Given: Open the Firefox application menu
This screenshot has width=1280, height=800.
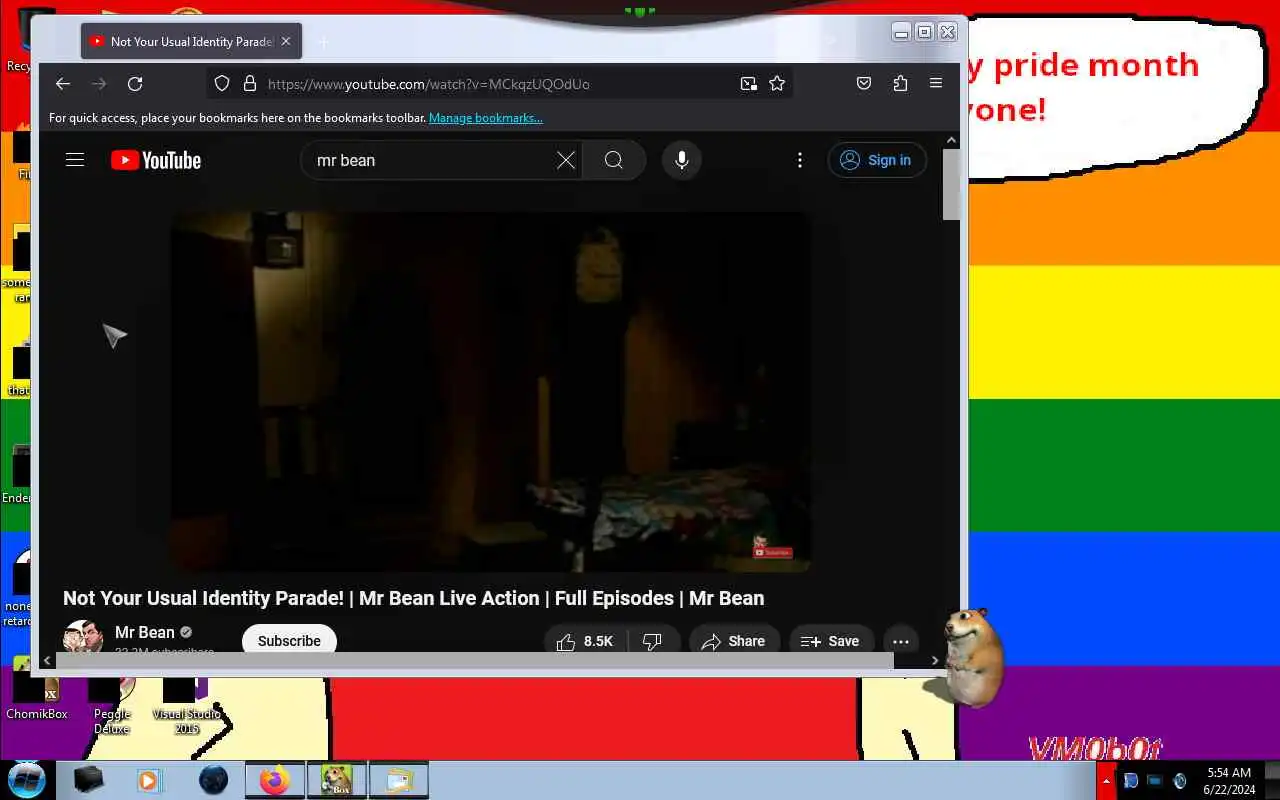Looking at the screenshot, I should [x=936, y=84].
